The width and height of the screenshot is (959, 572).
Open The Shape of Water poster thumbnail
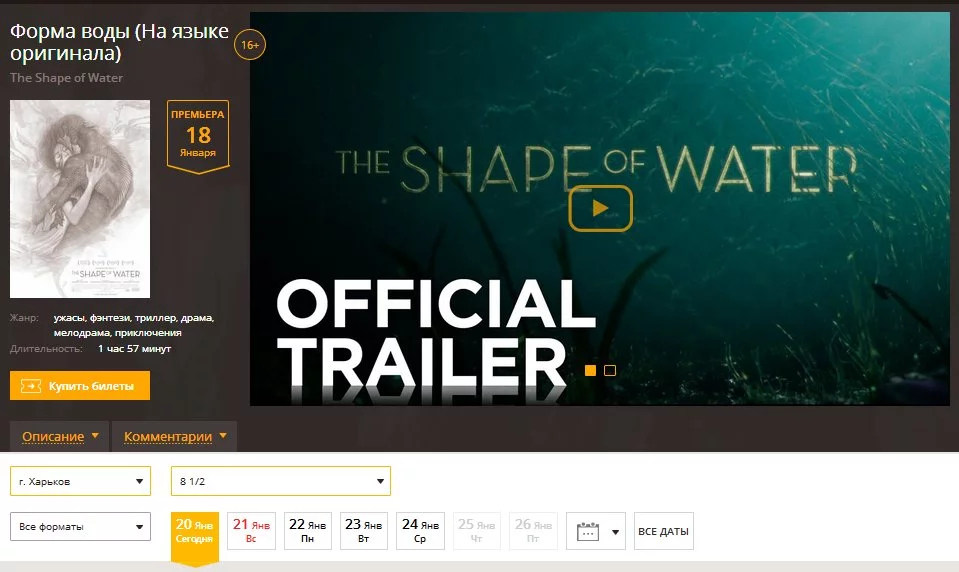[x=80, y=199]
